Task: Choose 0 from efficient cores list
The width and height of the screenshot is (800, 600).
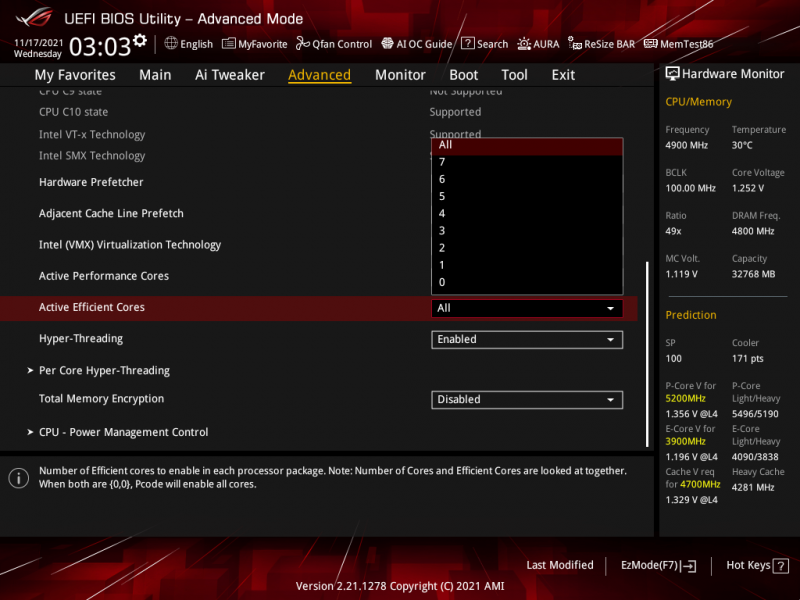Action: (x=442, y=283)
